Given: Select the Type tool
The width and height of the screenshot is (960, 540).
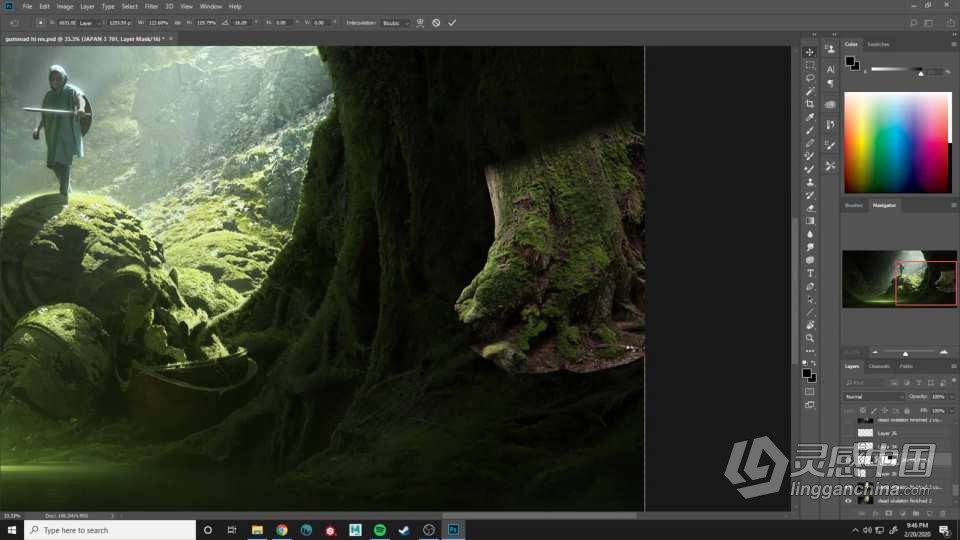Looking at the screenshot, I should (x=810, y=273).
